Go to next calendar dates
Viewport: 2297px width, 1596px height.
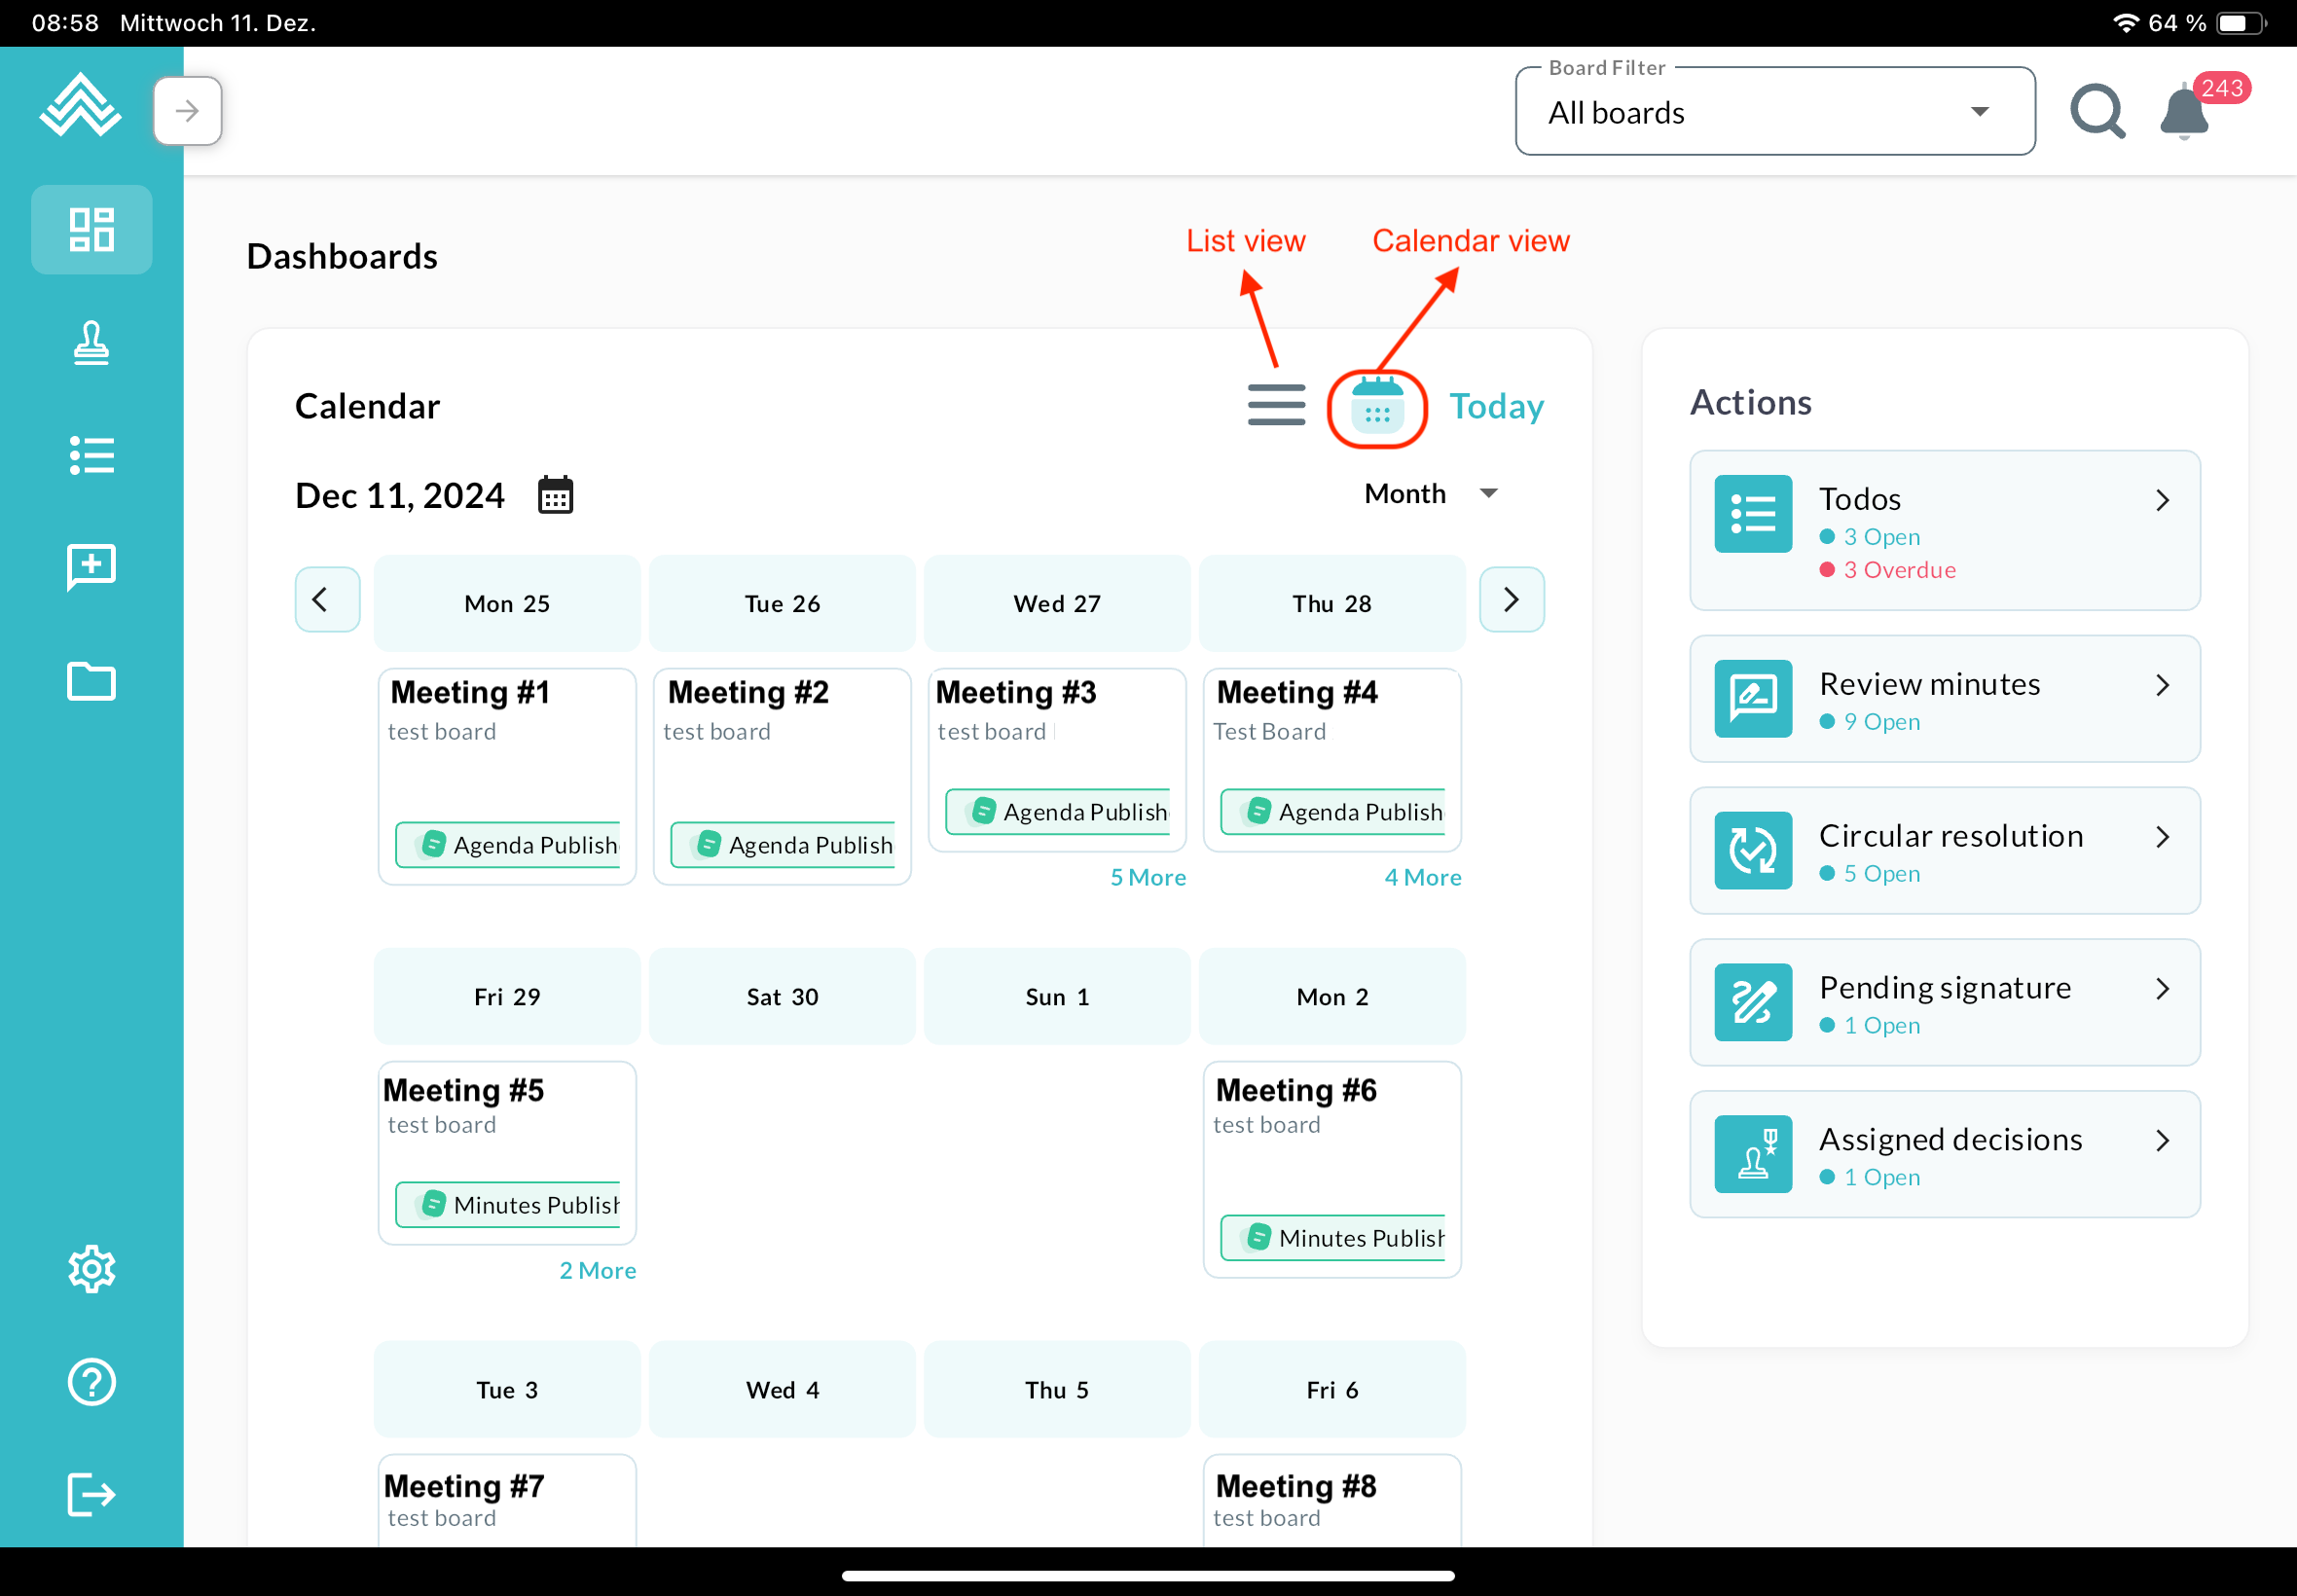(x=1511, y=600)
